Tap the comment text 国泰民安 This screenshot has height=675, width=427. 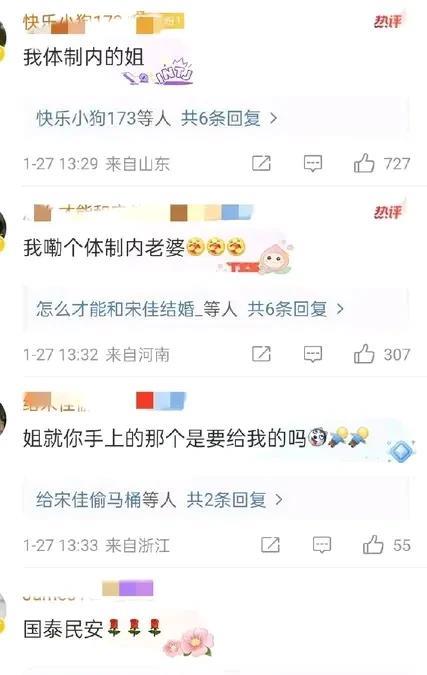coord(63,629)
